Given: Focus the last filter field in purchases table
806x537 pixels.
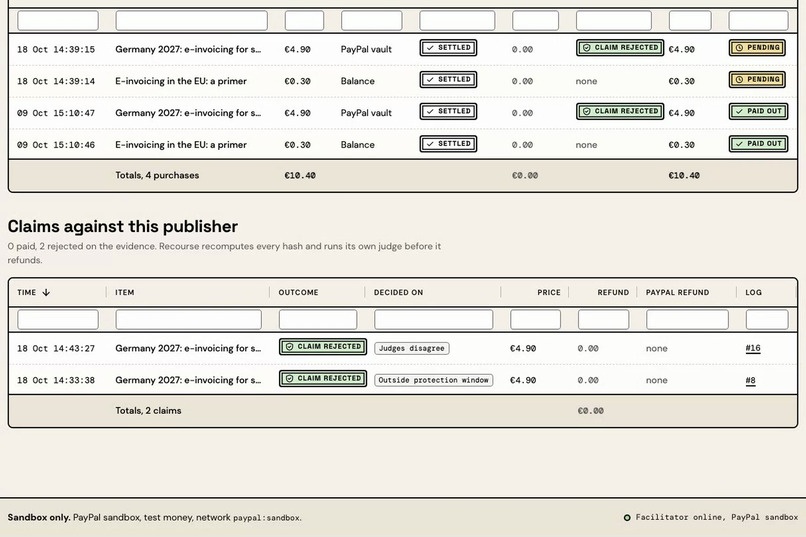Looking at the screenshot, I should (759, 21).
